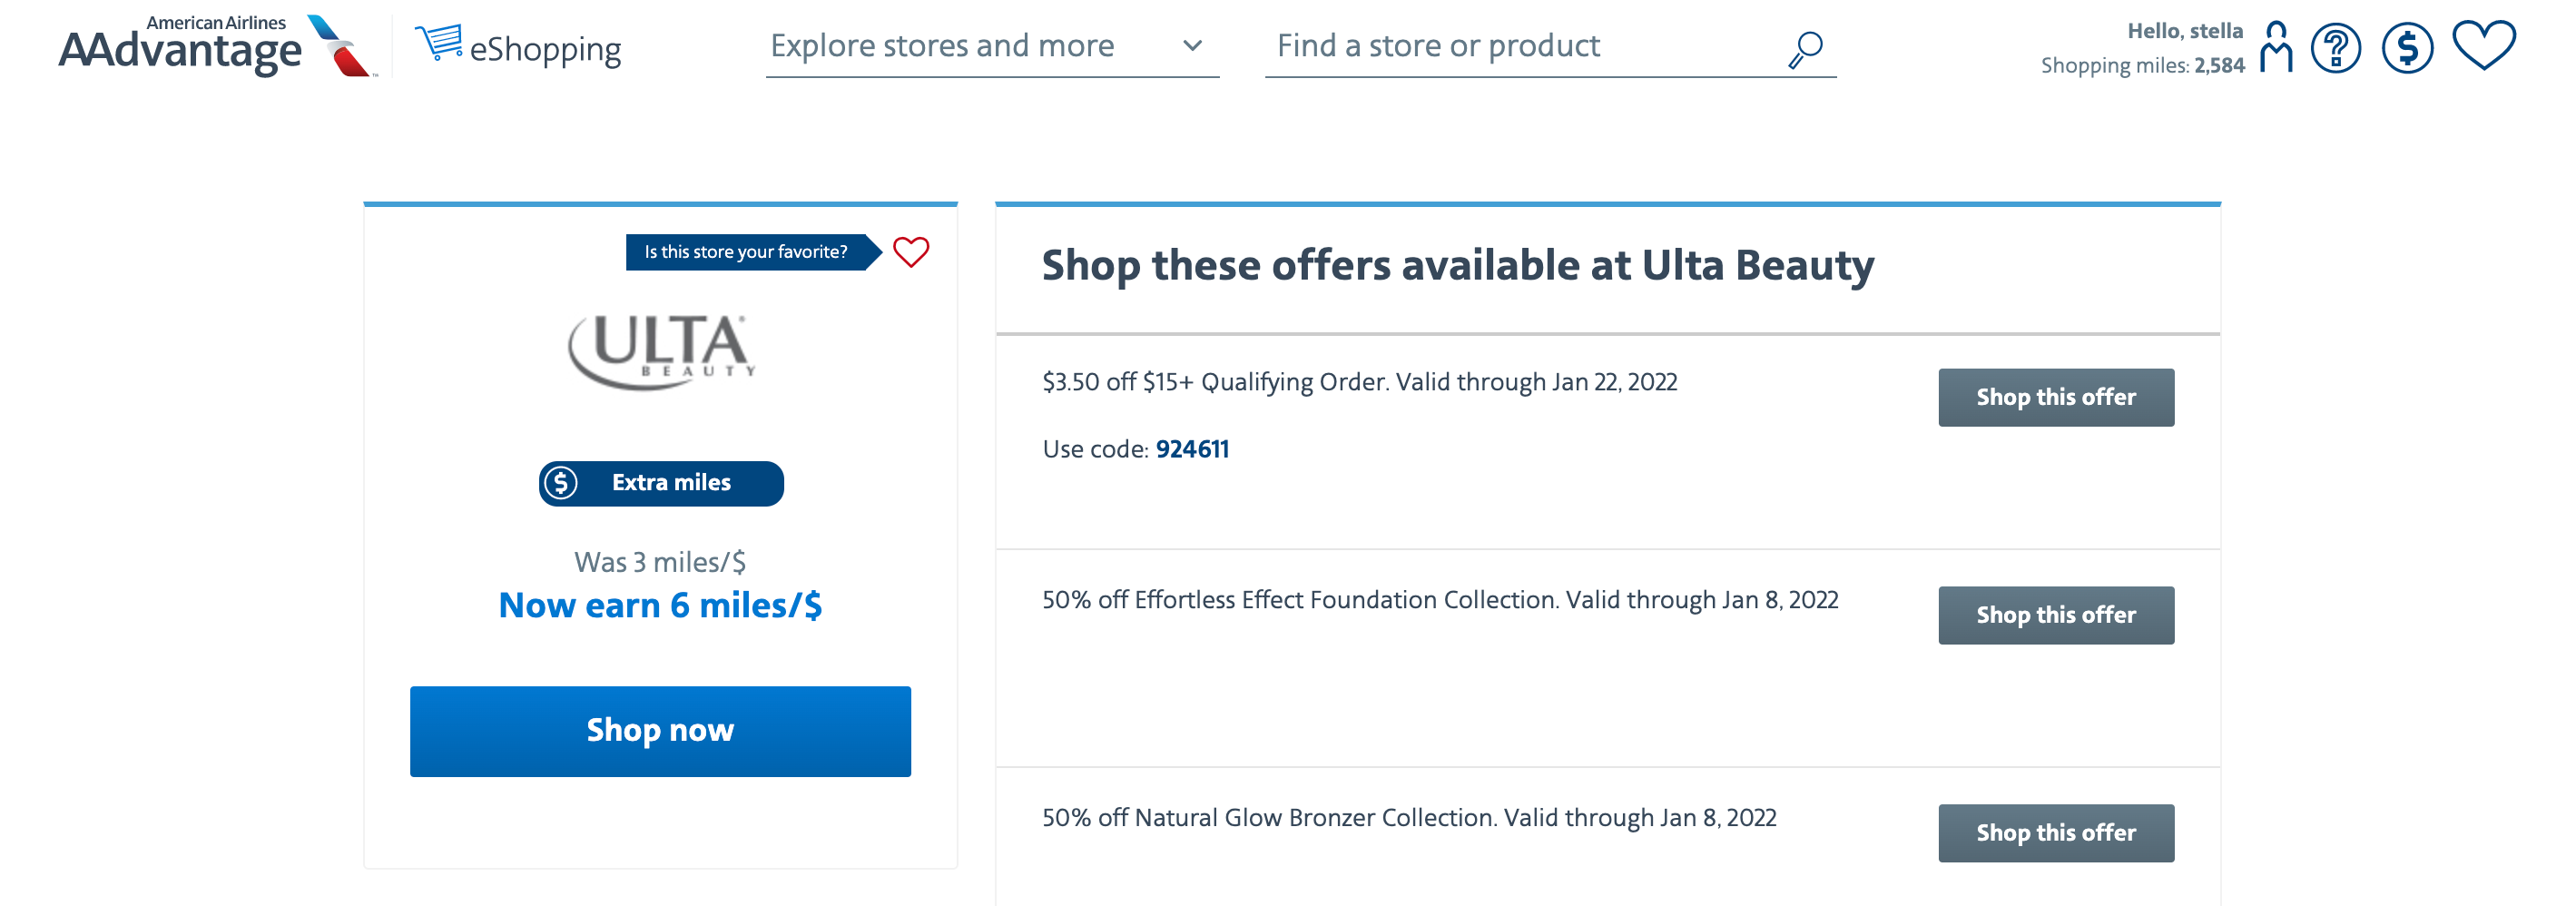This screenshot has height=906, width=2576.
Task: Open the account profile icon
Action: [2276, 47]
